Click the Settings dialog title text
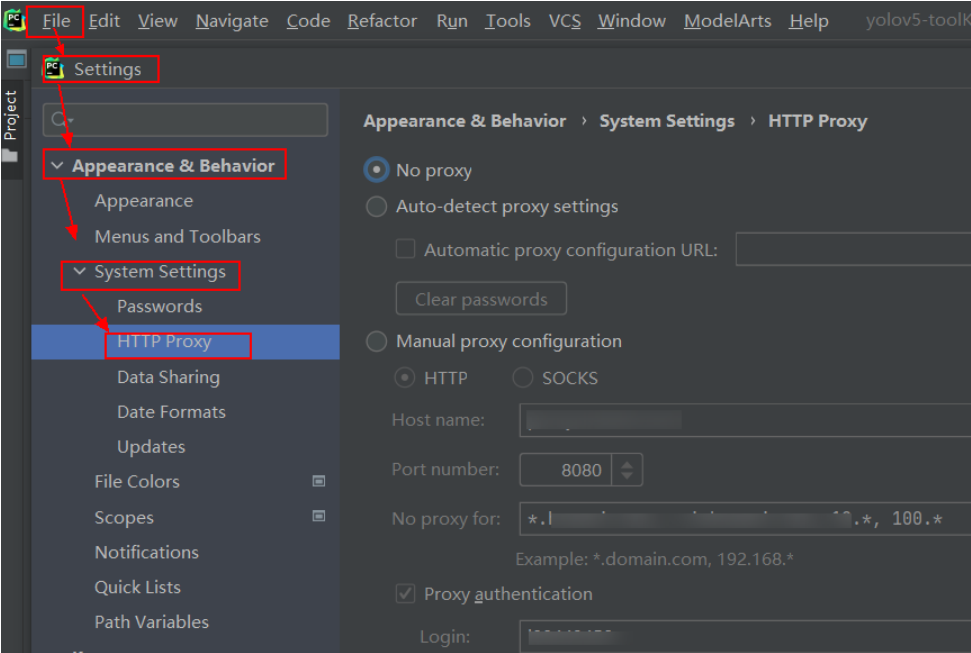Image resolution: width=971 pixels, height=653 pixels. click(108, 69)
